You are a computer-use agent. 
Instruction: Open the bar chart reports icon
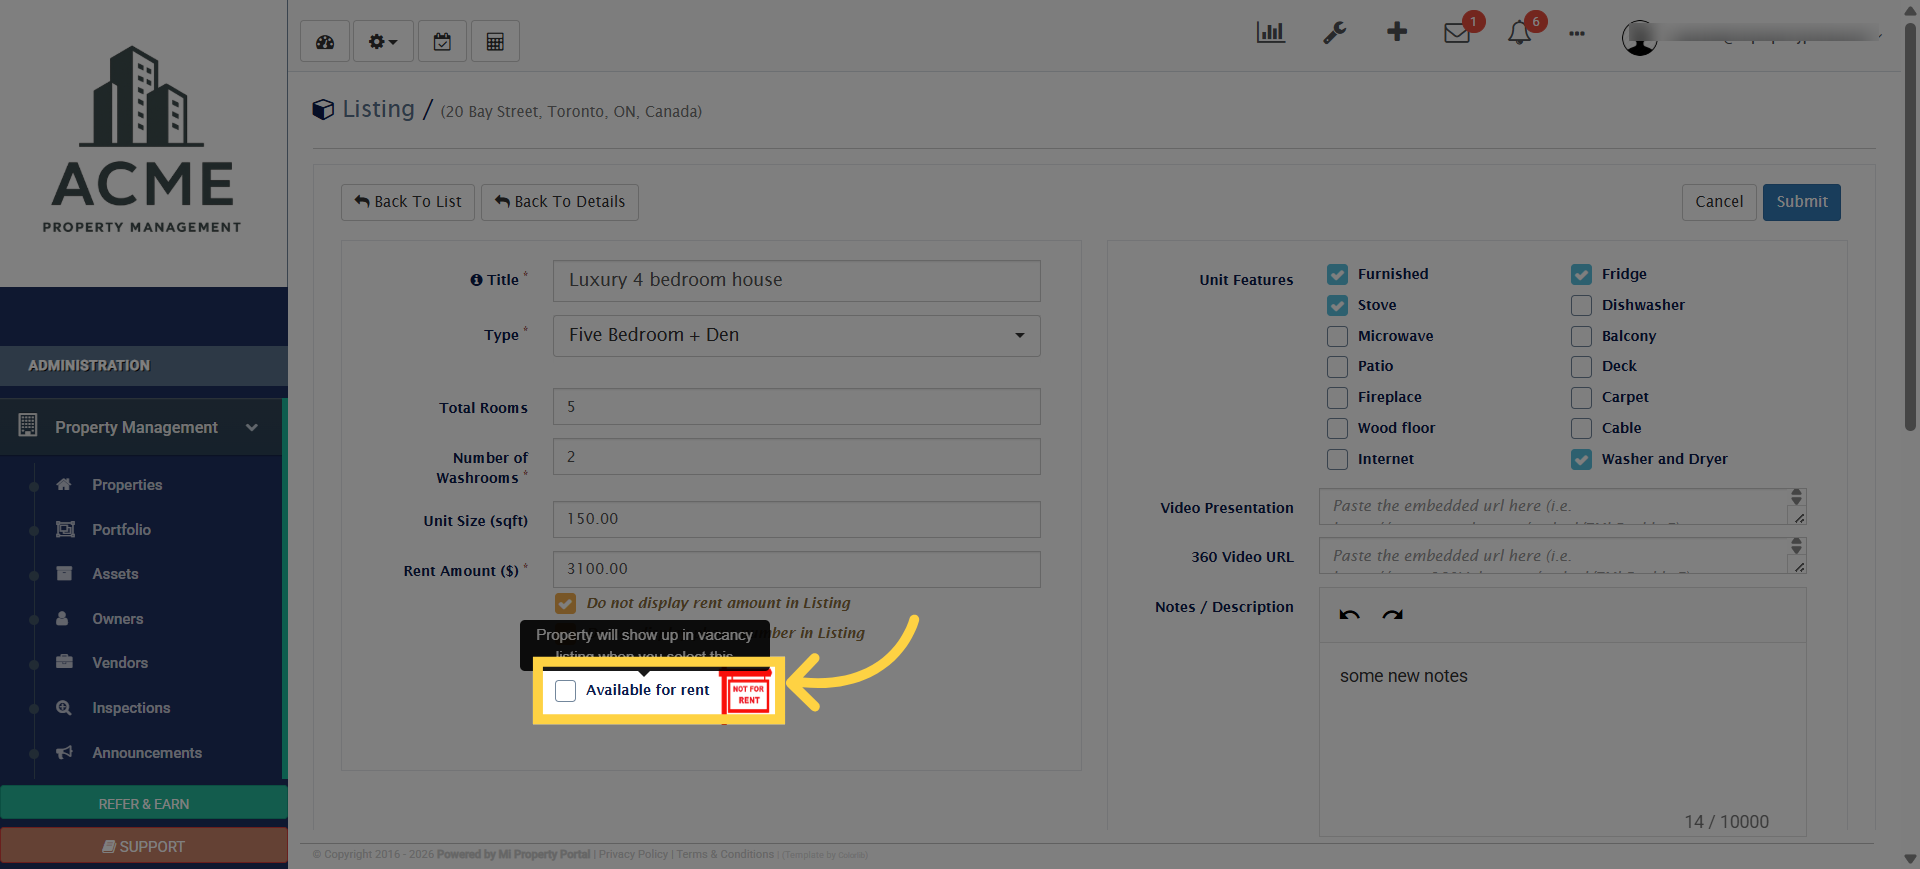click(1271, 32)
